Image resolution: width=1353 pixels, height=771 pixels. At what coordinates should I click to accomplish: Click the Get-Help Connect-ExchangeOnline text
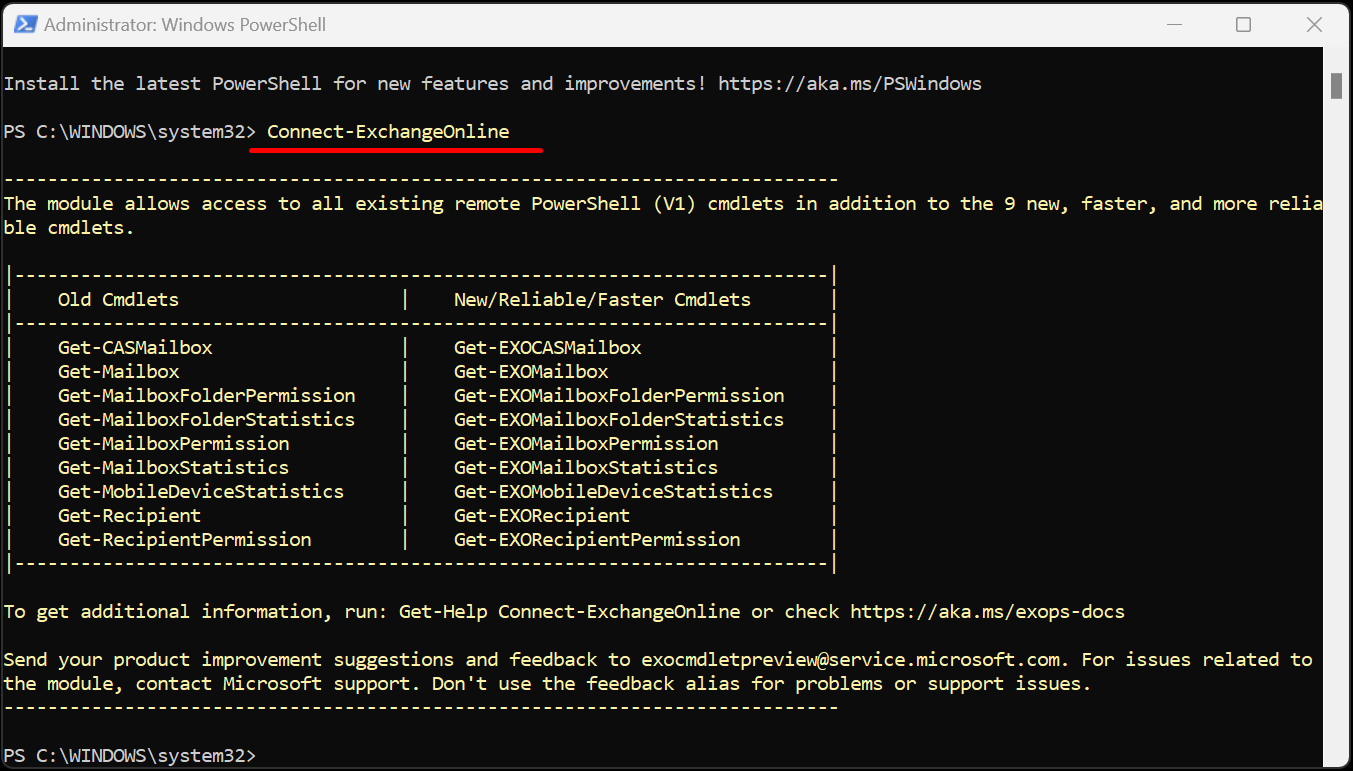[x=570, y=612]
